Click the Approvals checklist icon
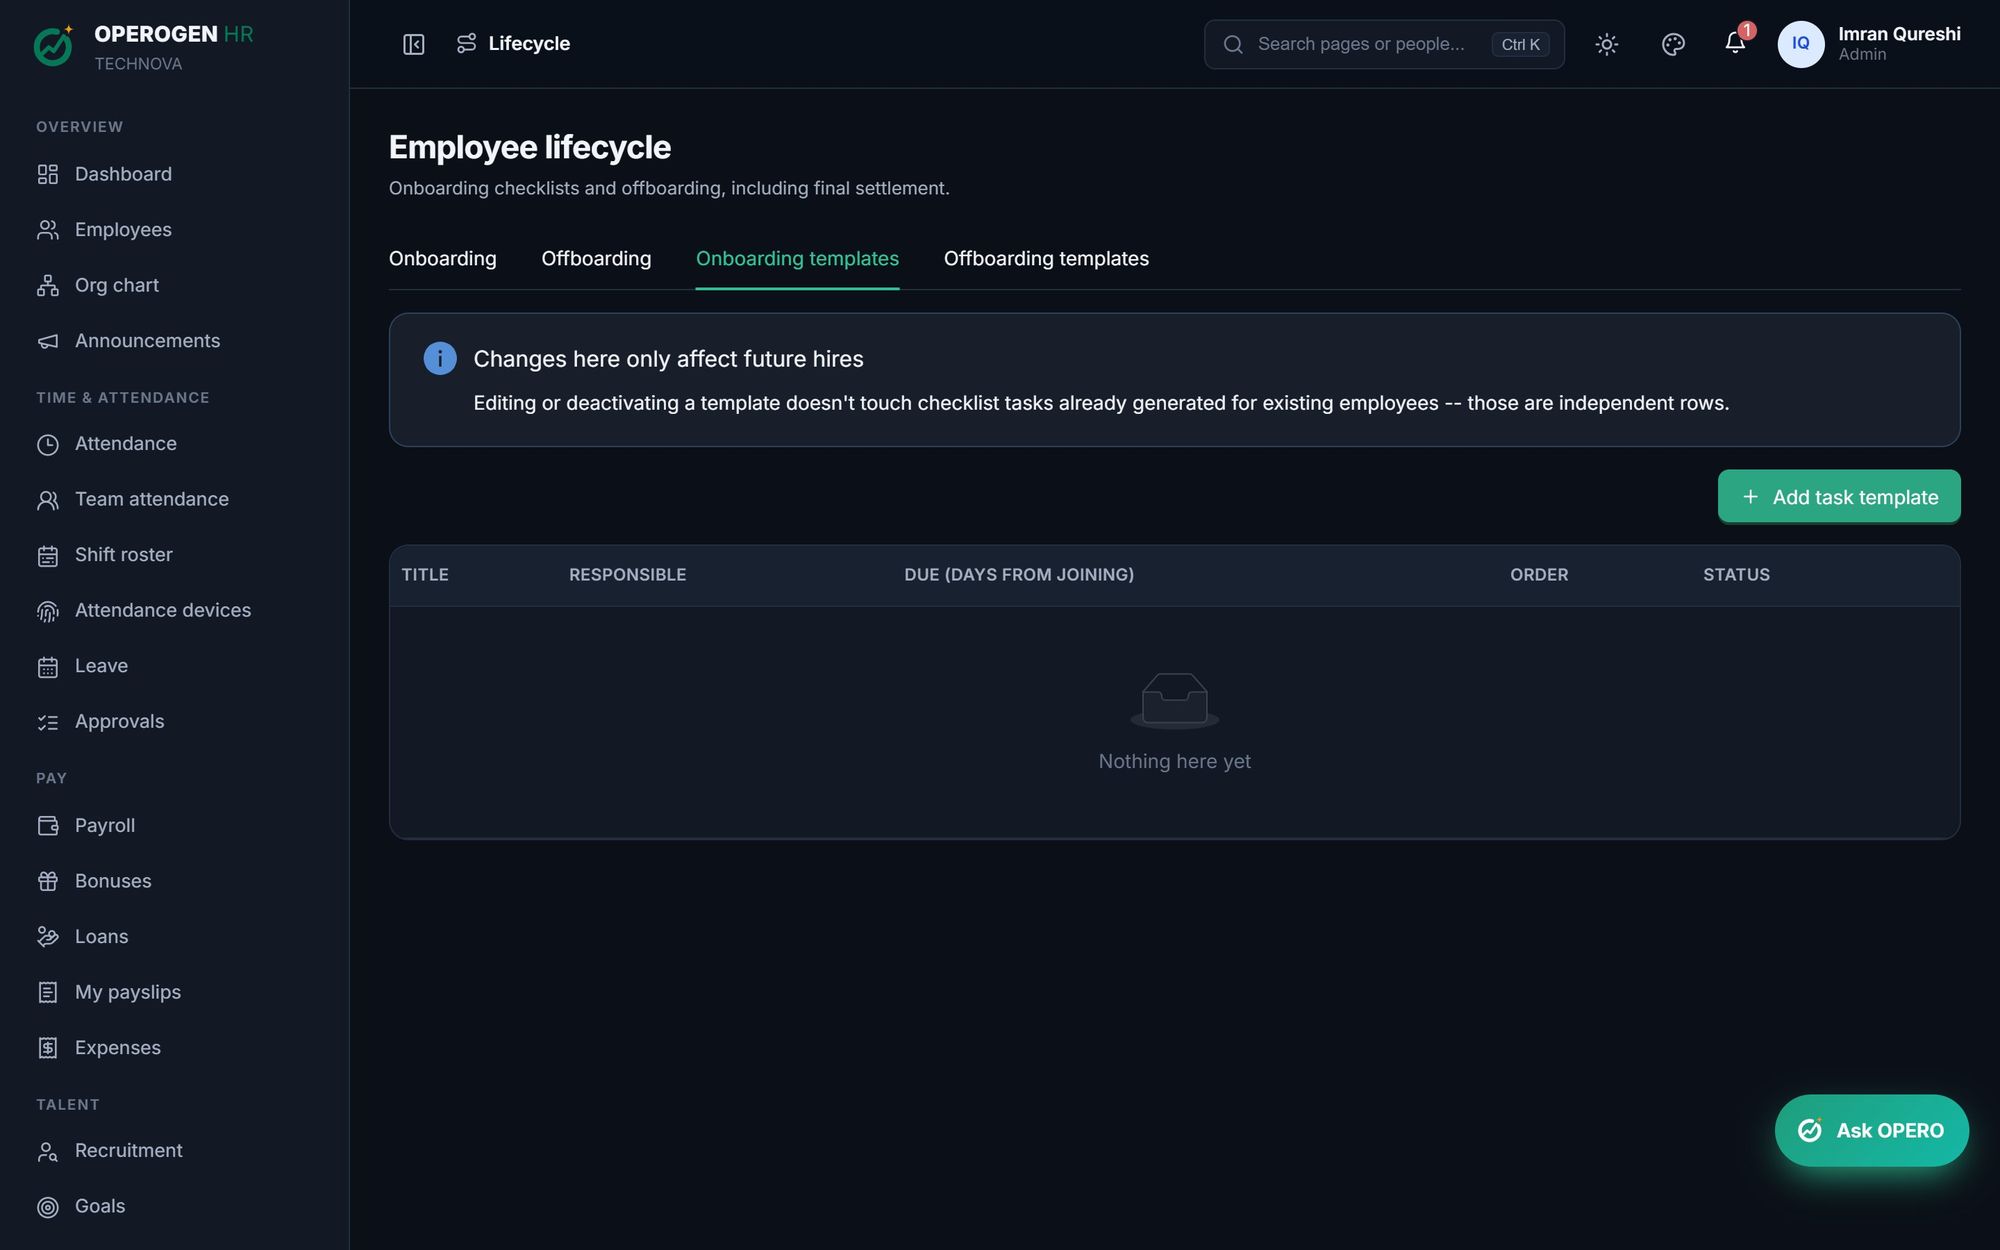 [x=48, y=722]
